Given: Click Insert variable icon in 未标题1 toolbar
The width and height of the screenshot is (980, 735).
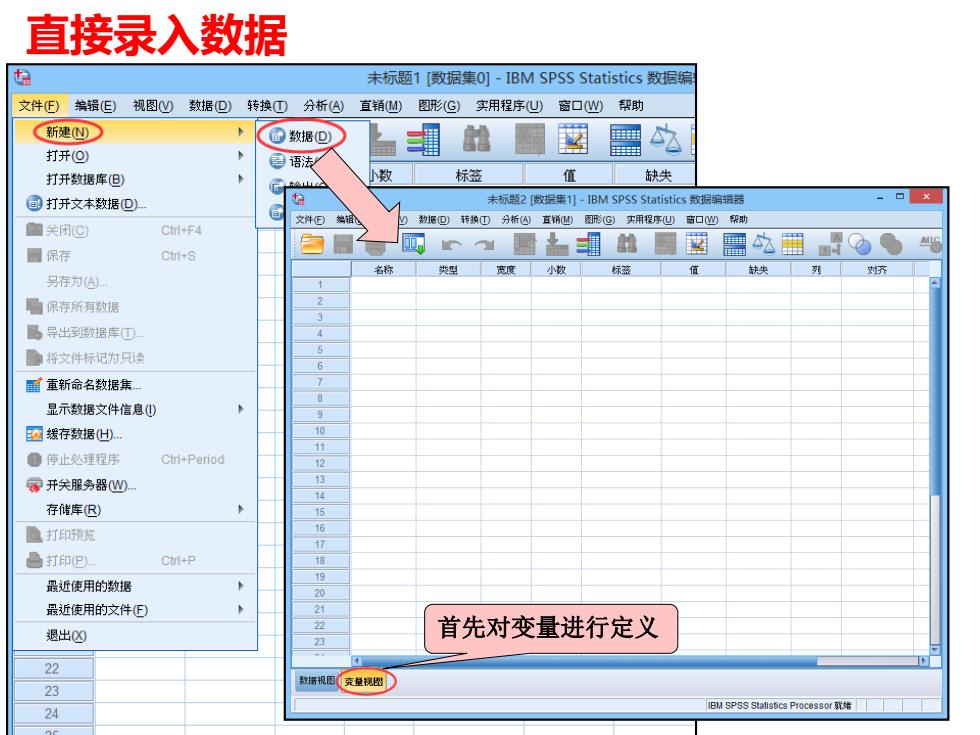Looking at the screenshot, I should coord(573,139).
